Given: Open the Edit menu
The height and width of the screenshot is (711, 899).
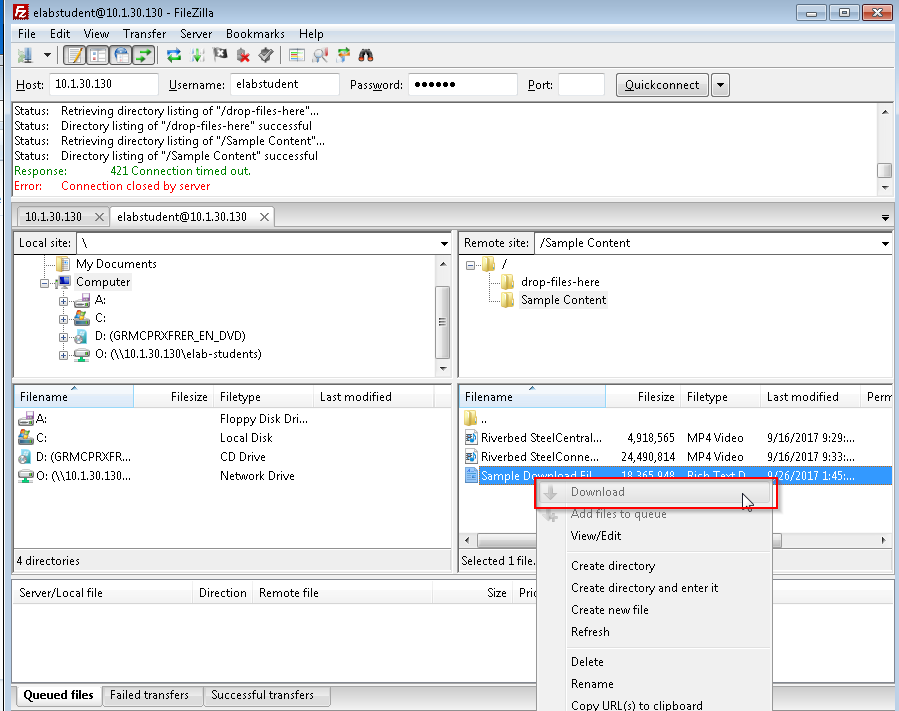Looking at the screenshot, I should click(x=60, y=34).
